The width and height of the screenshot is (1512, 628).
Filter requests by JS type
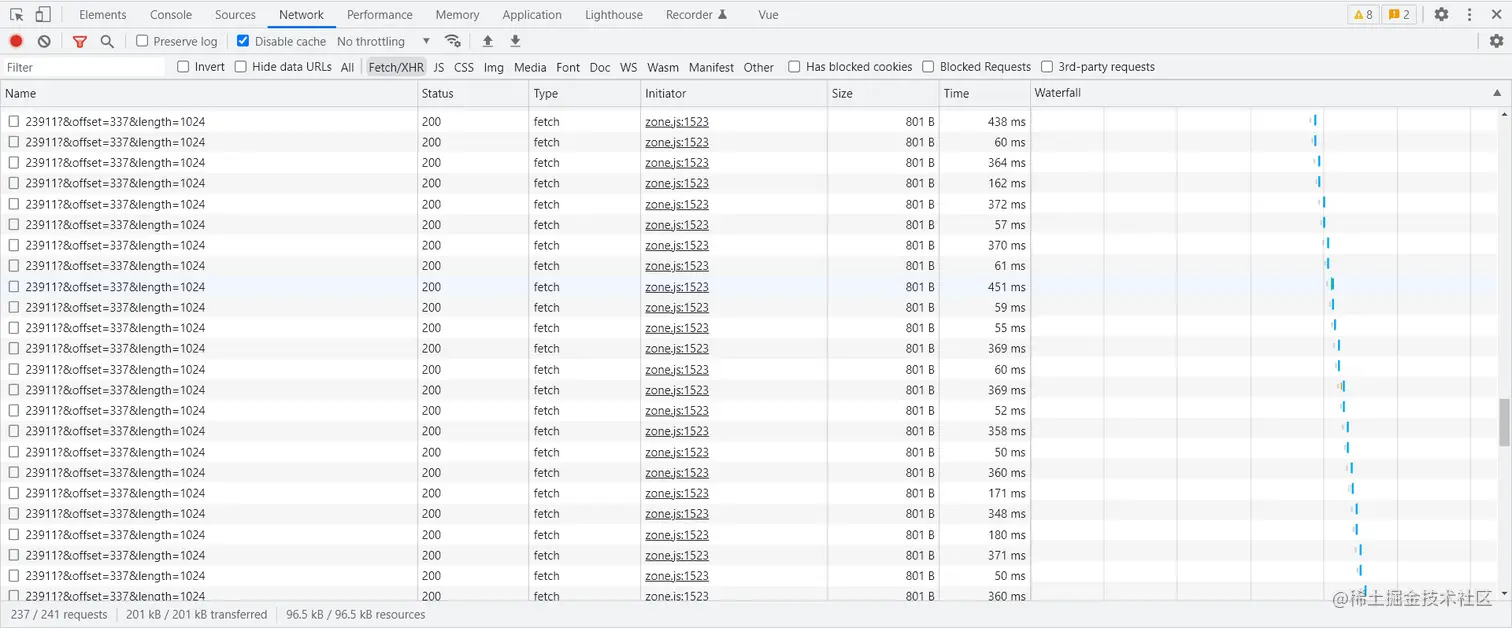point(438,67)
